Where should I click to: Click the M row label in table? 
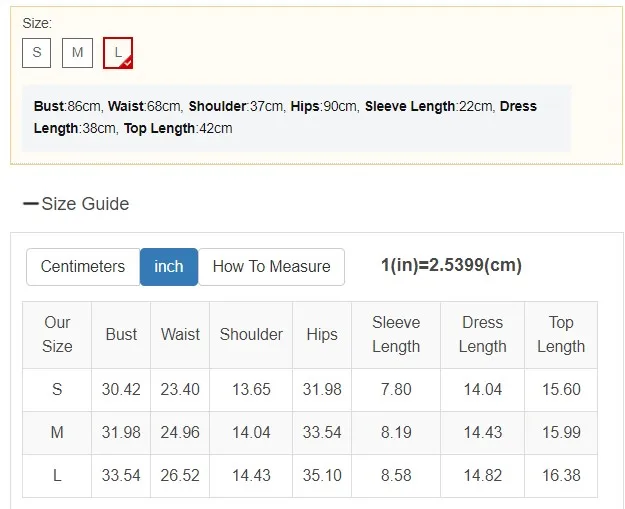[57, 432]
